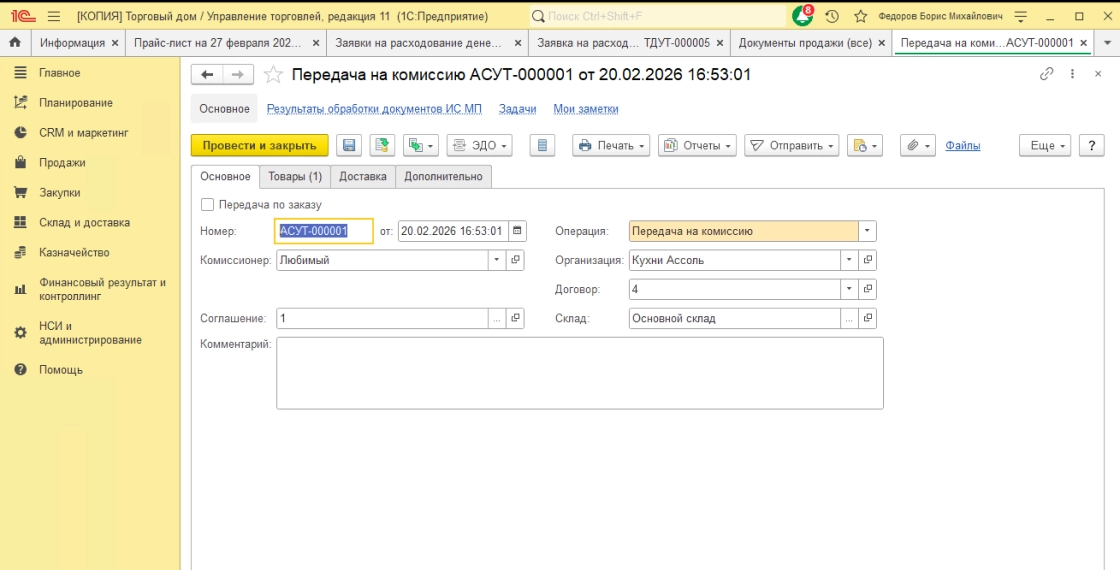This screenshot has height=570, width=1120.
Task: Go to home start page icon
Action: (x=15, y=43)
